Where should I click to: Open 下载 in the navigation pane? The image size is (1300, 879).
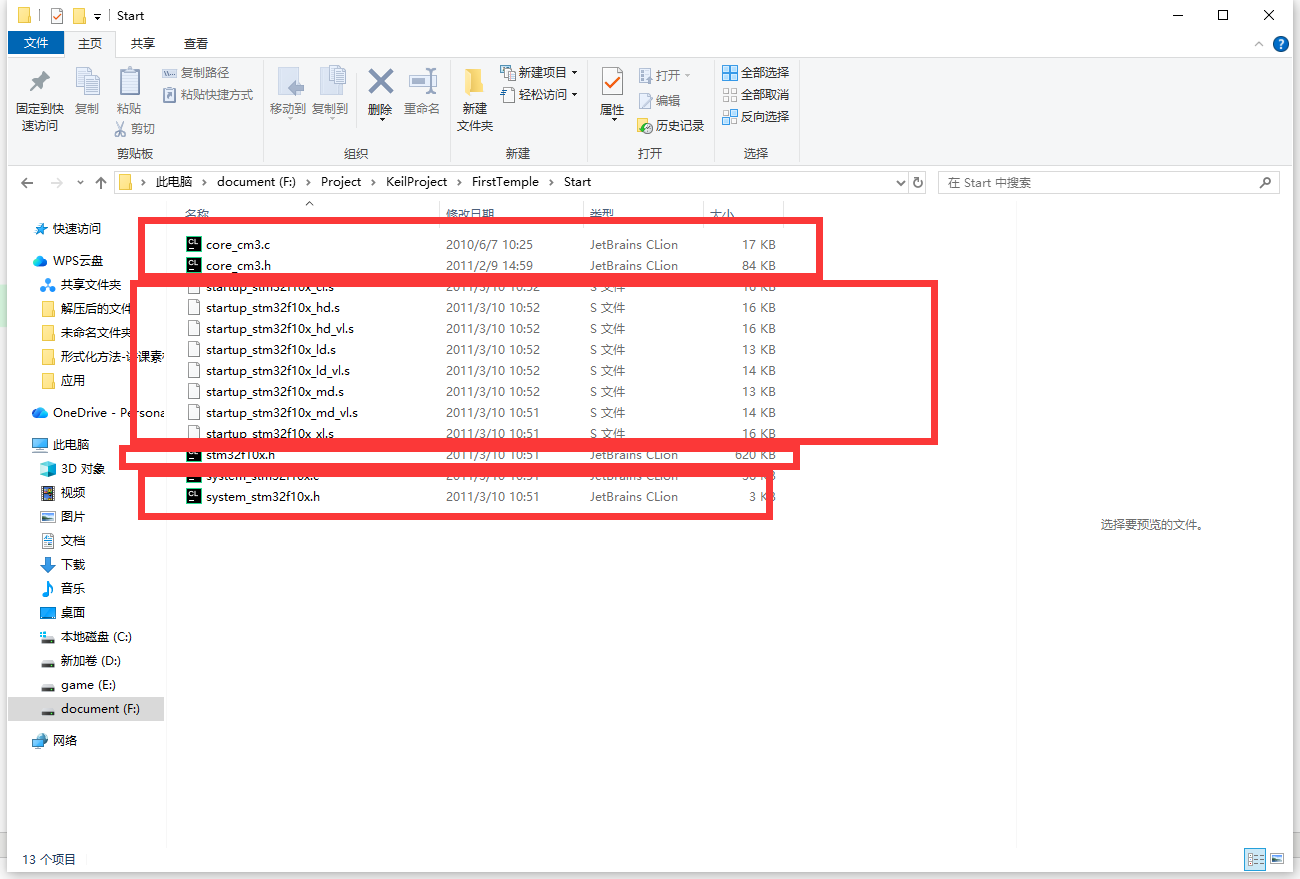coord(73,565)
